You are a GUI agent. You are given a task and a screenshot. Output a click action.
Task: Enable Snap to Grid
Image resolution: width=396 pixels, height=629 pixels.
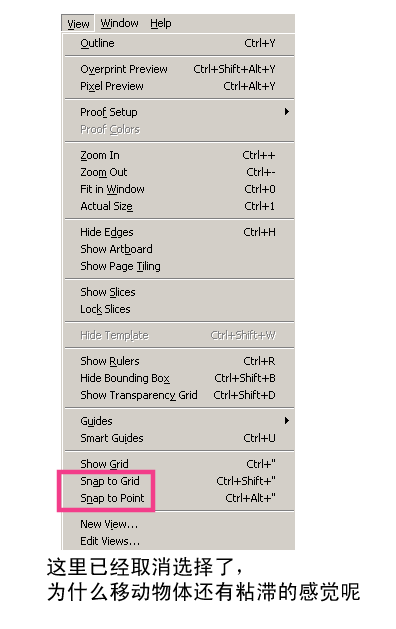click(x=179, y=481)
